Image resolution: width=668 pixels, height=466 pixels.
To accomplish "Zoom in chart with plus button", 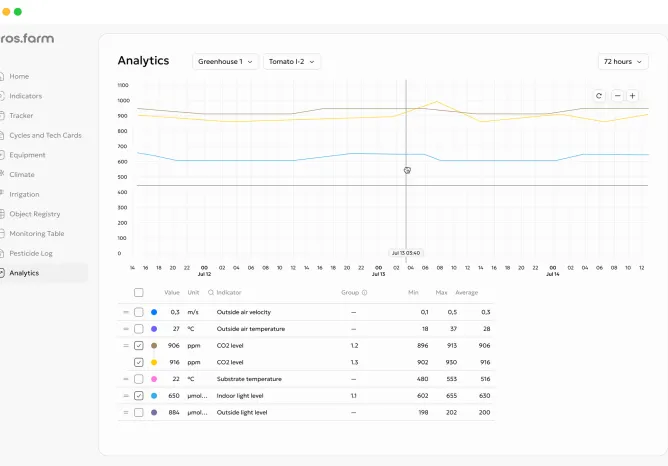I will click(x=633, y=96).
